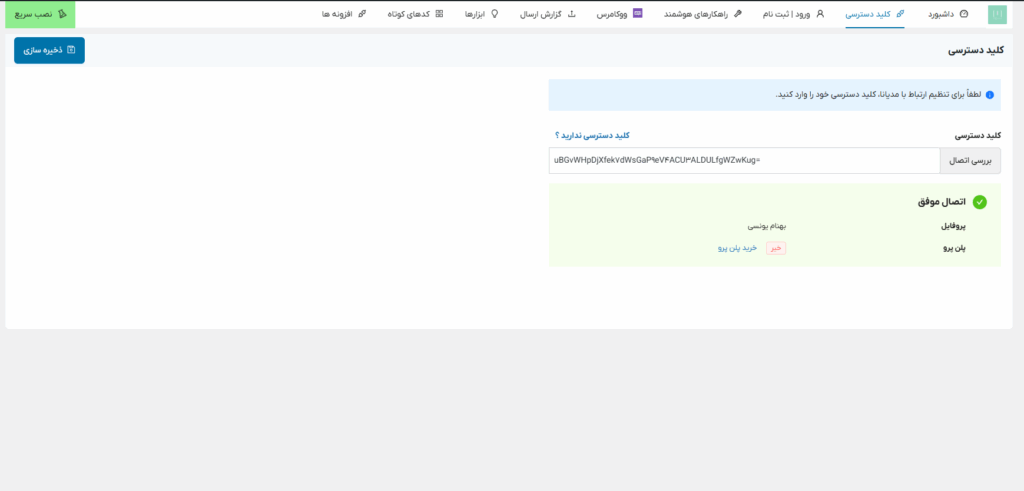Select the کلید دسترسی tab
Viewport: 1024px width, 491px height.
(x=875, y=14)
